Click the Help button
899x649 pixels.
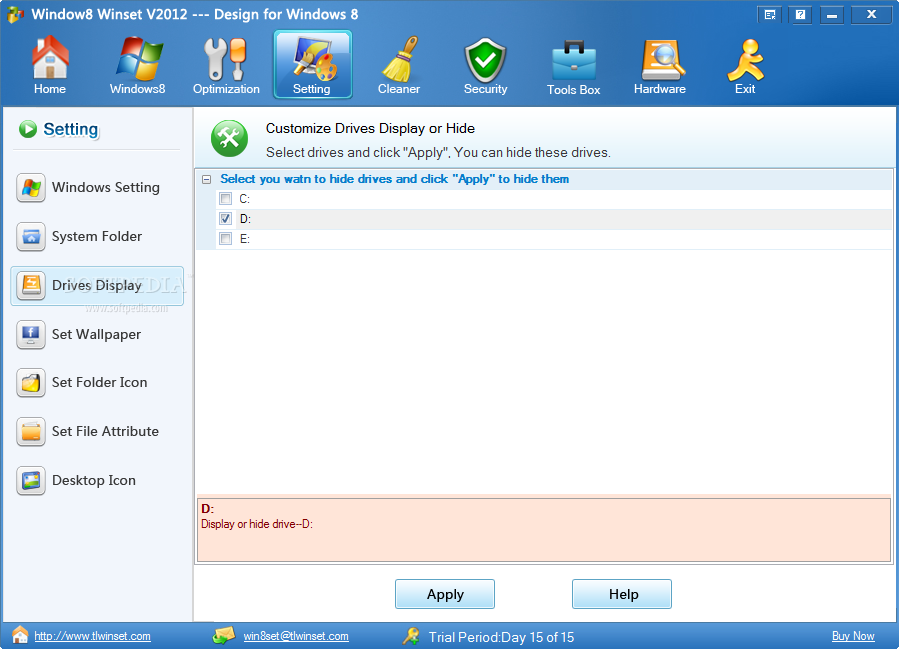(x=622, y=594)
